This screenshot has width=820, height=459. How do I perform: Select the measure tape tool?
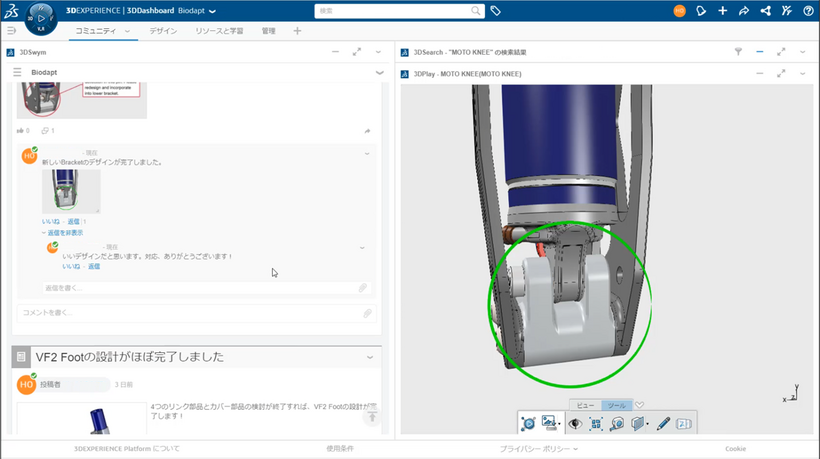click(x=617, y=423)
